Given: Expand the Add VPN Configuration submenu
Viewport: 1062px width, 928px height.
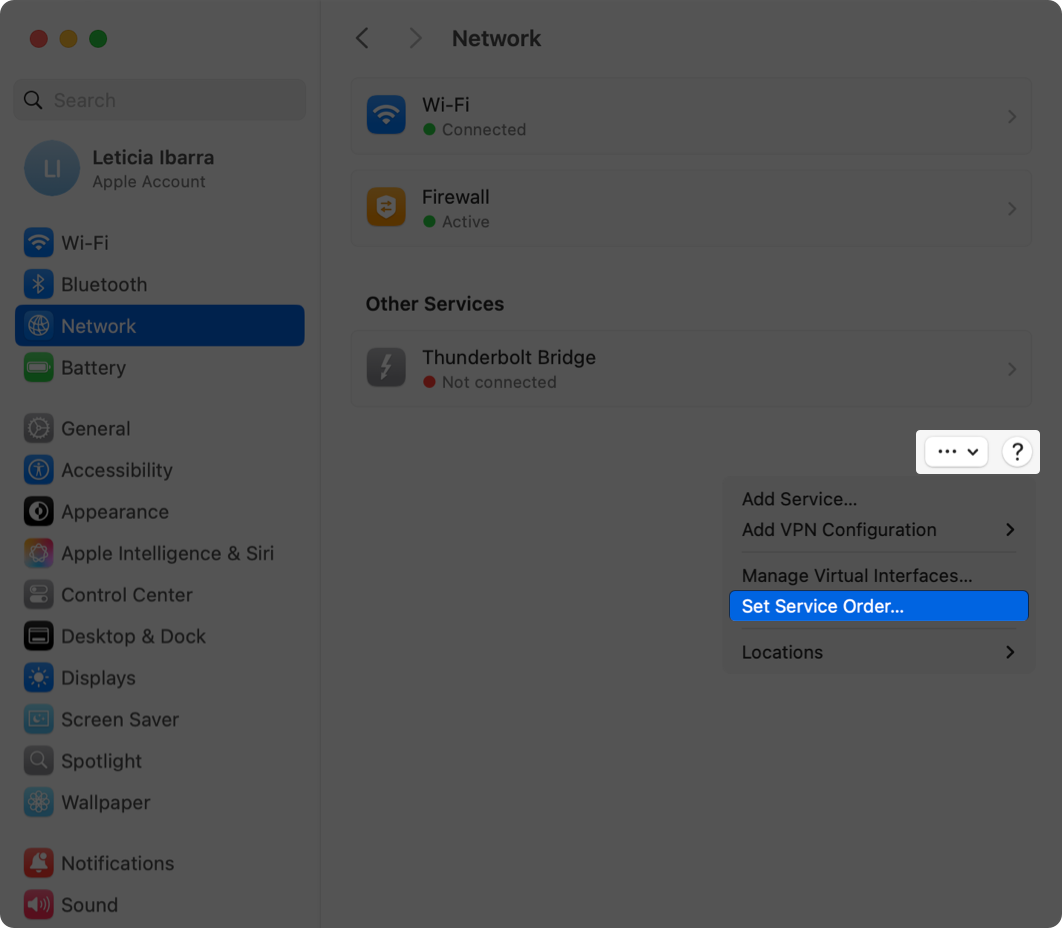Looking at the screenshot, I should pyautogui.click(x=878, y=530).
